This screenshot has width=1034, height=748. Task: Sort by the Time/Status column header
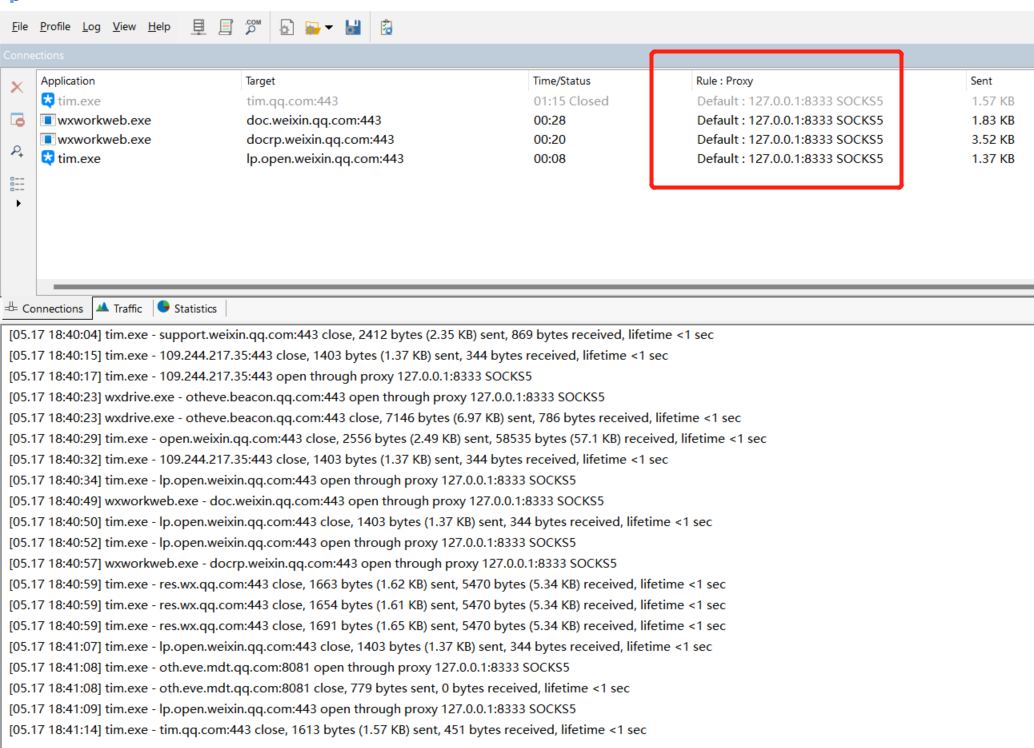coord(561,81)
